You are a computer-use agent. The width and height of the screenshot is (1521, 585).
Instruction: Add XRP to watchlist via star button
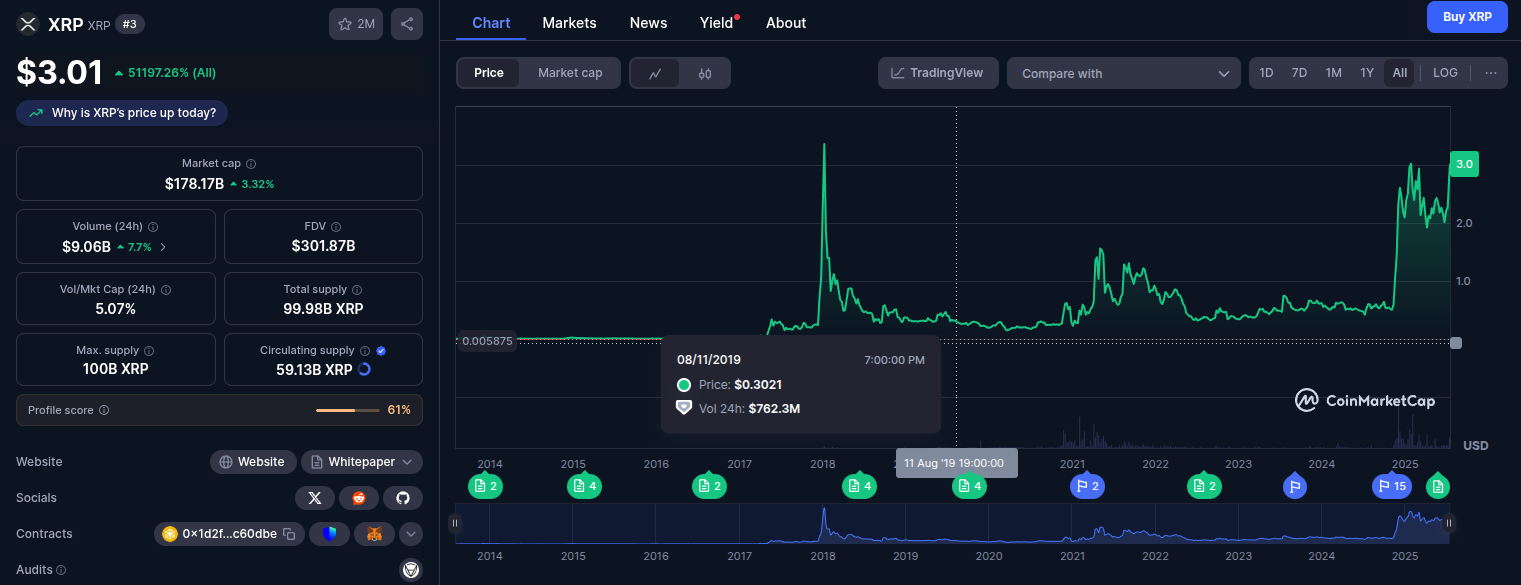point(356,24)
